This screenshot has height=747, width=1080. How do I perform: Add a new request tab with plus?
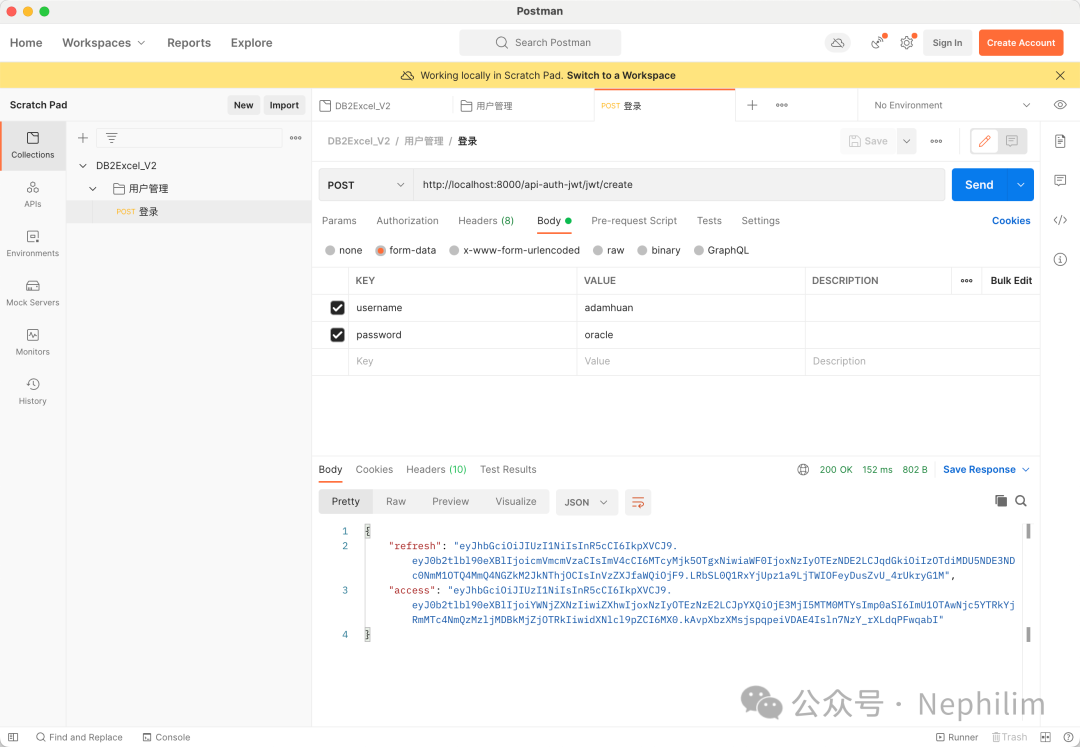[x=752, y=105]
